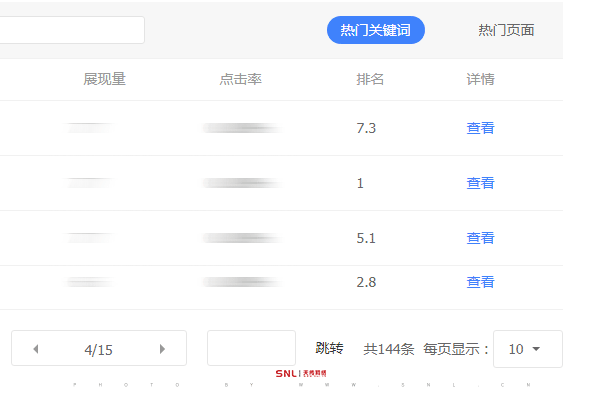The image size is (600, 400).
Task: Sort by the 点击率 column header
Action: [241, 79]
